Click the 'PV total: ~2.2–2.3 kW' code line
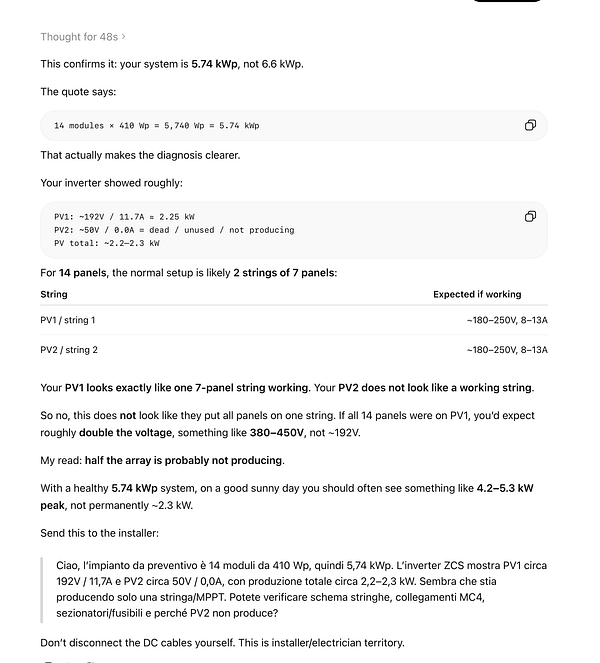Image resolution: width=600 pixels, height=663 pixels. 107,243
